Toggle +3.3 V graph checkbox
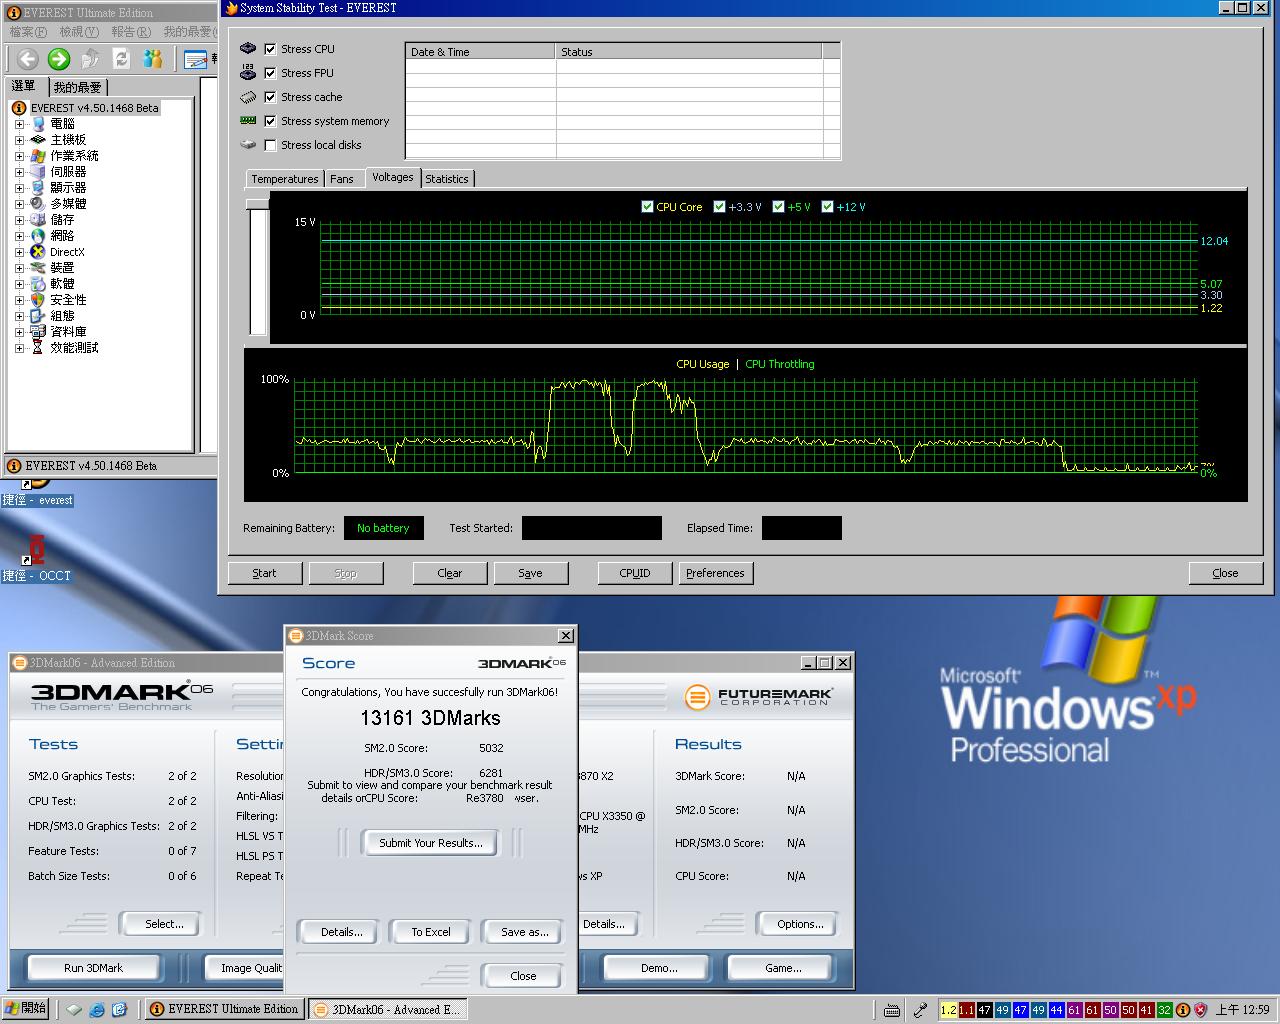Screen dimensions: 1280x1024 719,206
